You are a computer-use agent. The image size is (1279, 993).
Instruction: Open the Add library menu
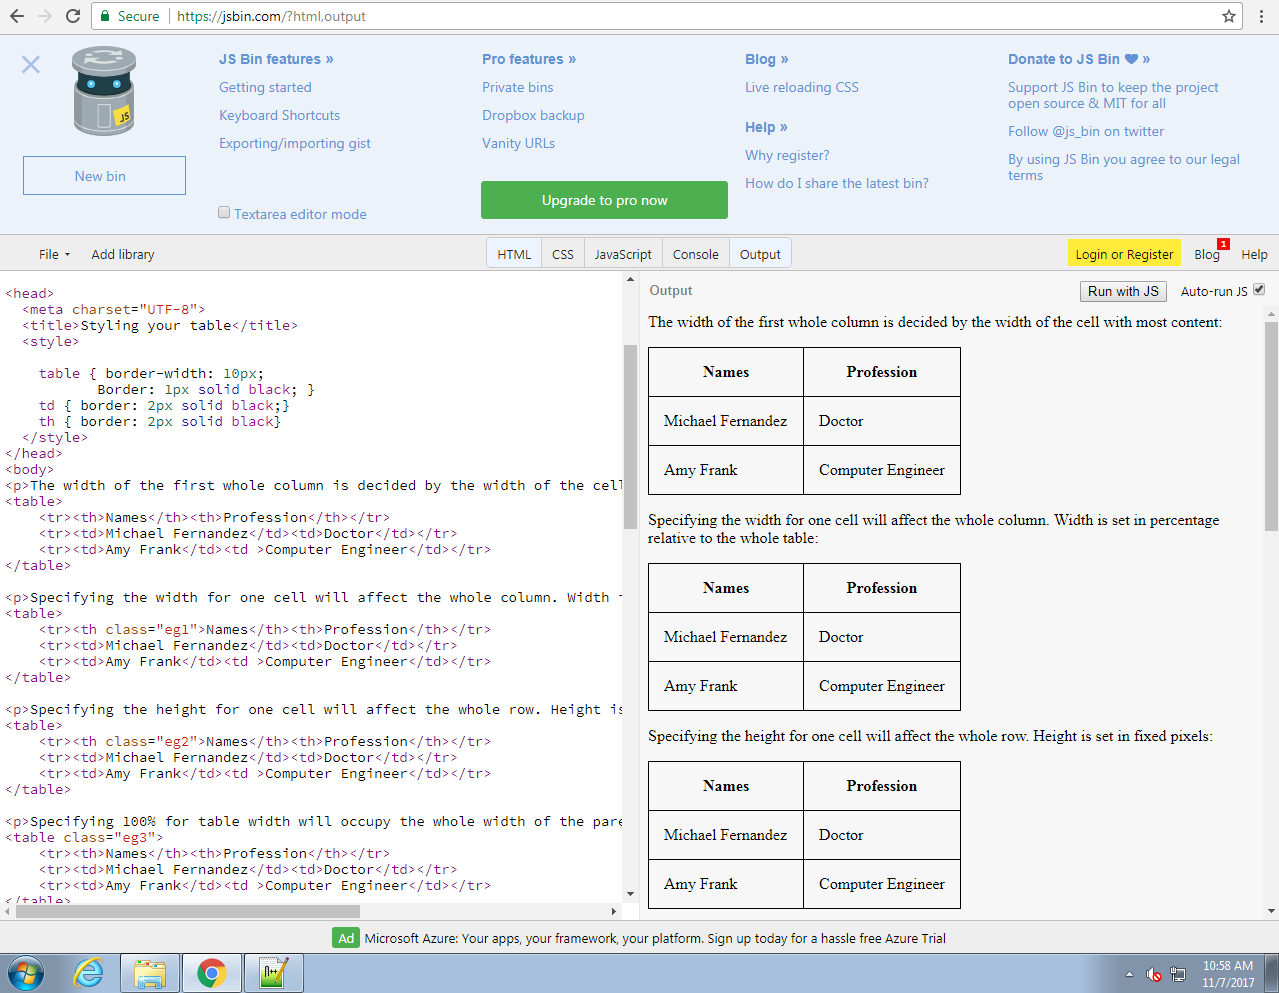point(123,254)
